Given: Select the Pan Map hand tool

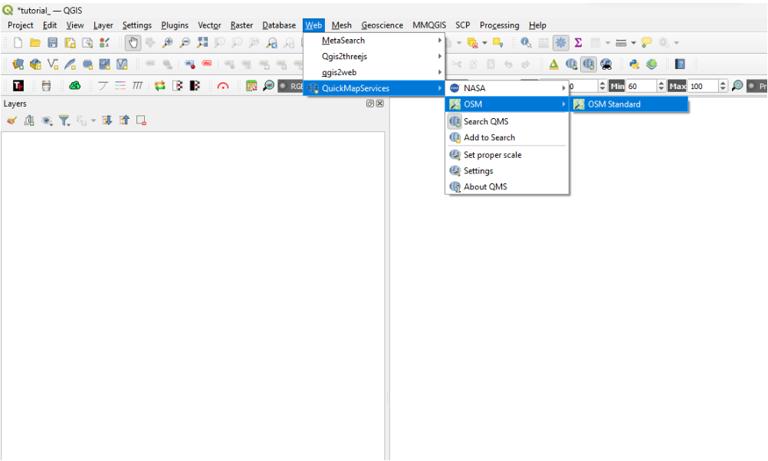Looking at the screenshot, I should 133,43.
